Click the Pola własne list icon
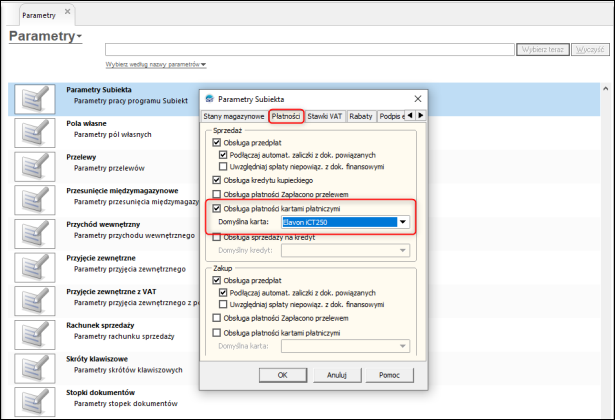Image resolution: width=615 pixels, height=420 pixels. pyautogui.click(x=35, y=133)
